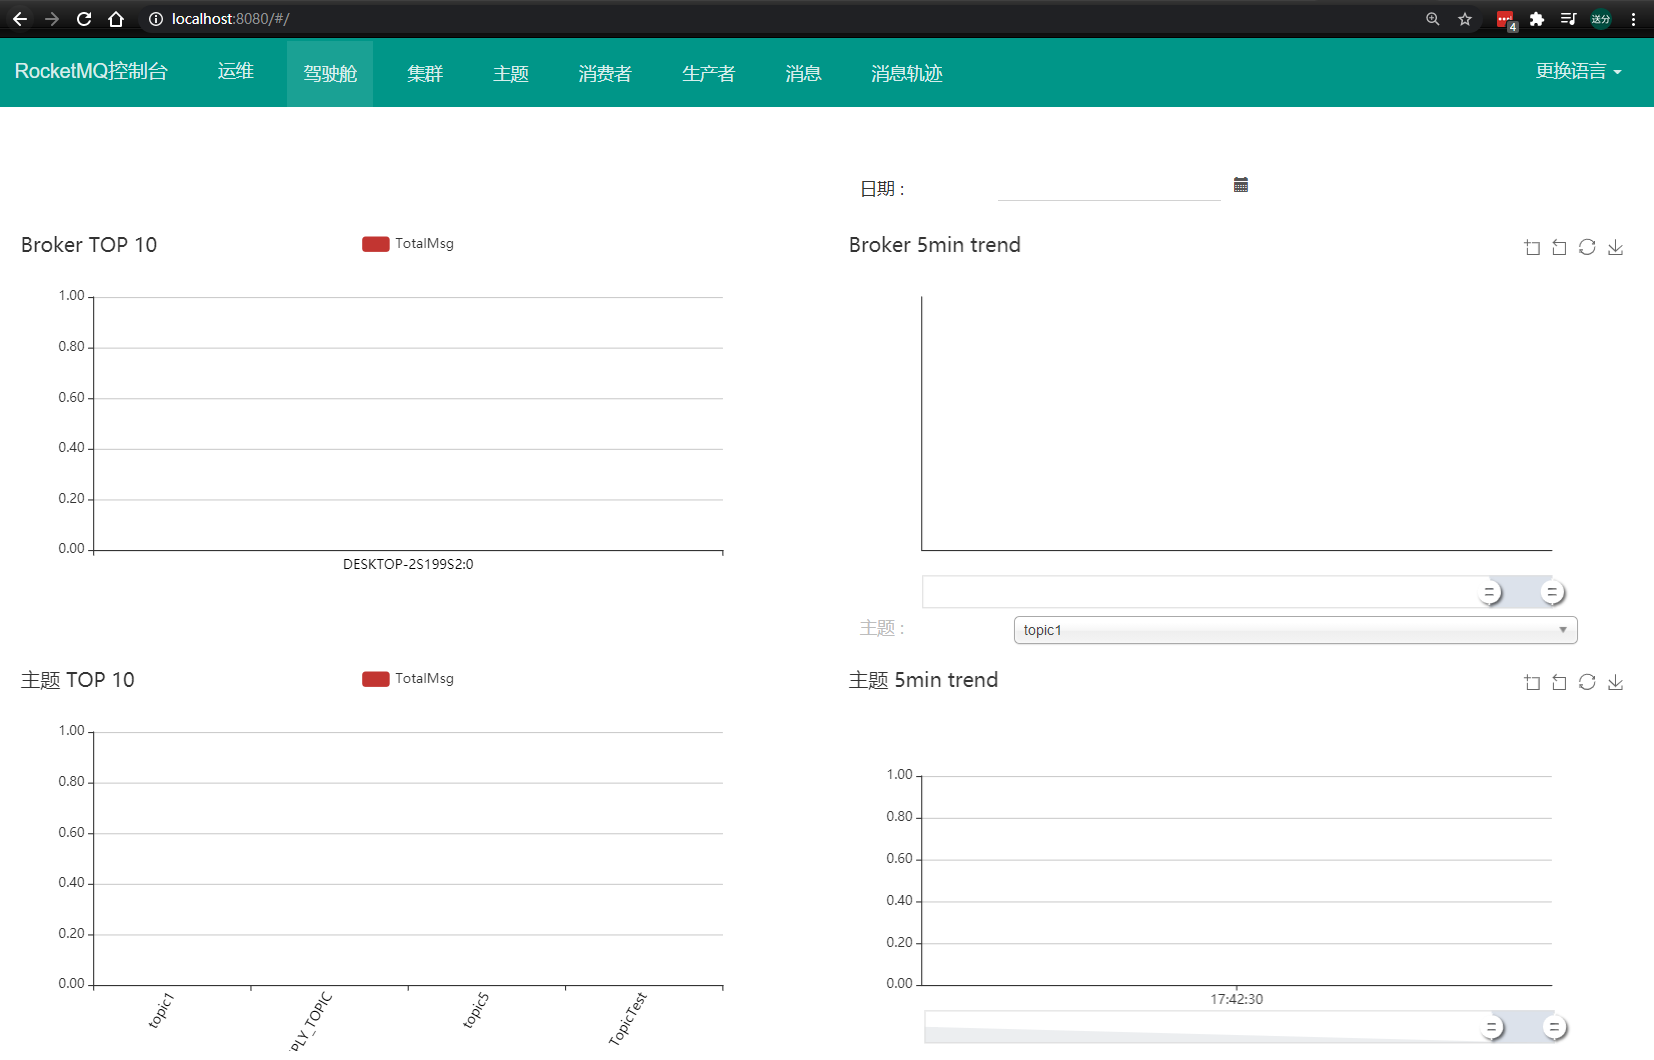This screenshot has height=1060, width=1654.
Task: Open the 主题 topic tab in navbar
Action: pos(511,73)
